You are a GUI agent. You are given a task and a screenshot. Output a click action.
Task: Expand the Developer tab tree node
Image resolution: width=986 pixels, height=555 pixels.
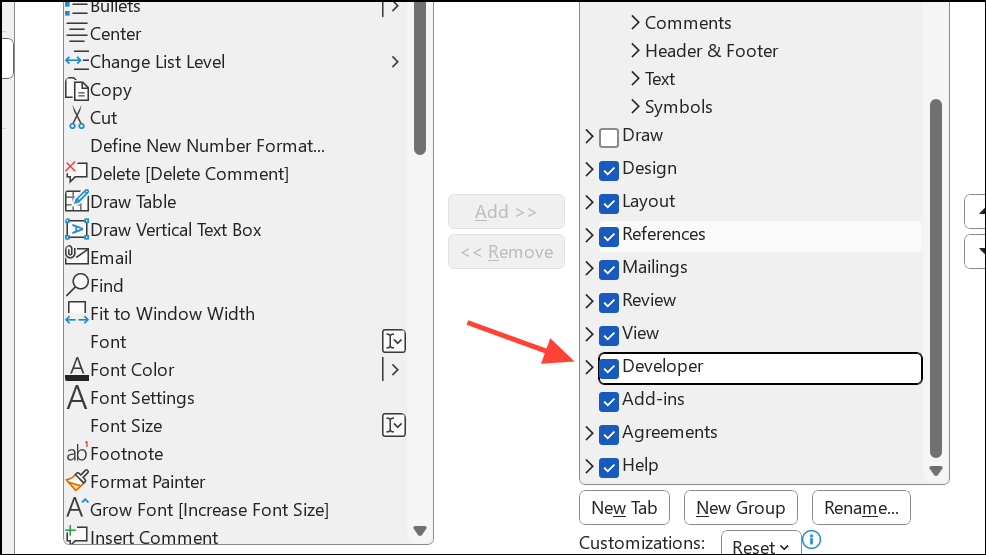(589, 367)
